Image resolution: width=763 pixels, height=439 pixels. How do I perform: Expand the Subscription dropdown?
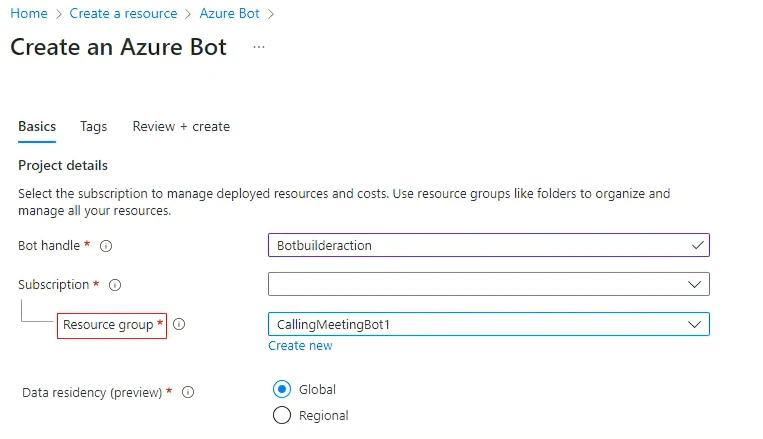489,284
